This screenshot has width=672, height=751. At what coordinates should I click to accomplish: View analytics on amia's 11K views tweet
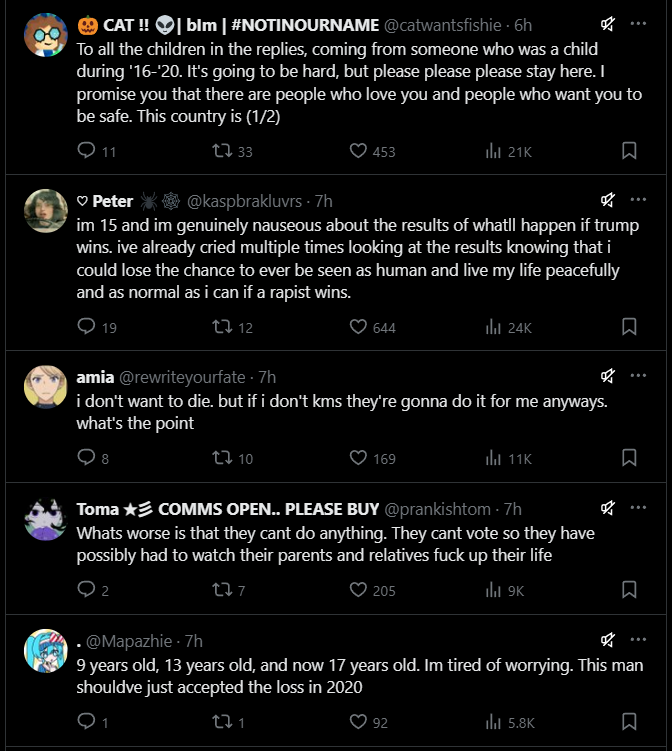tap(493, 459)
